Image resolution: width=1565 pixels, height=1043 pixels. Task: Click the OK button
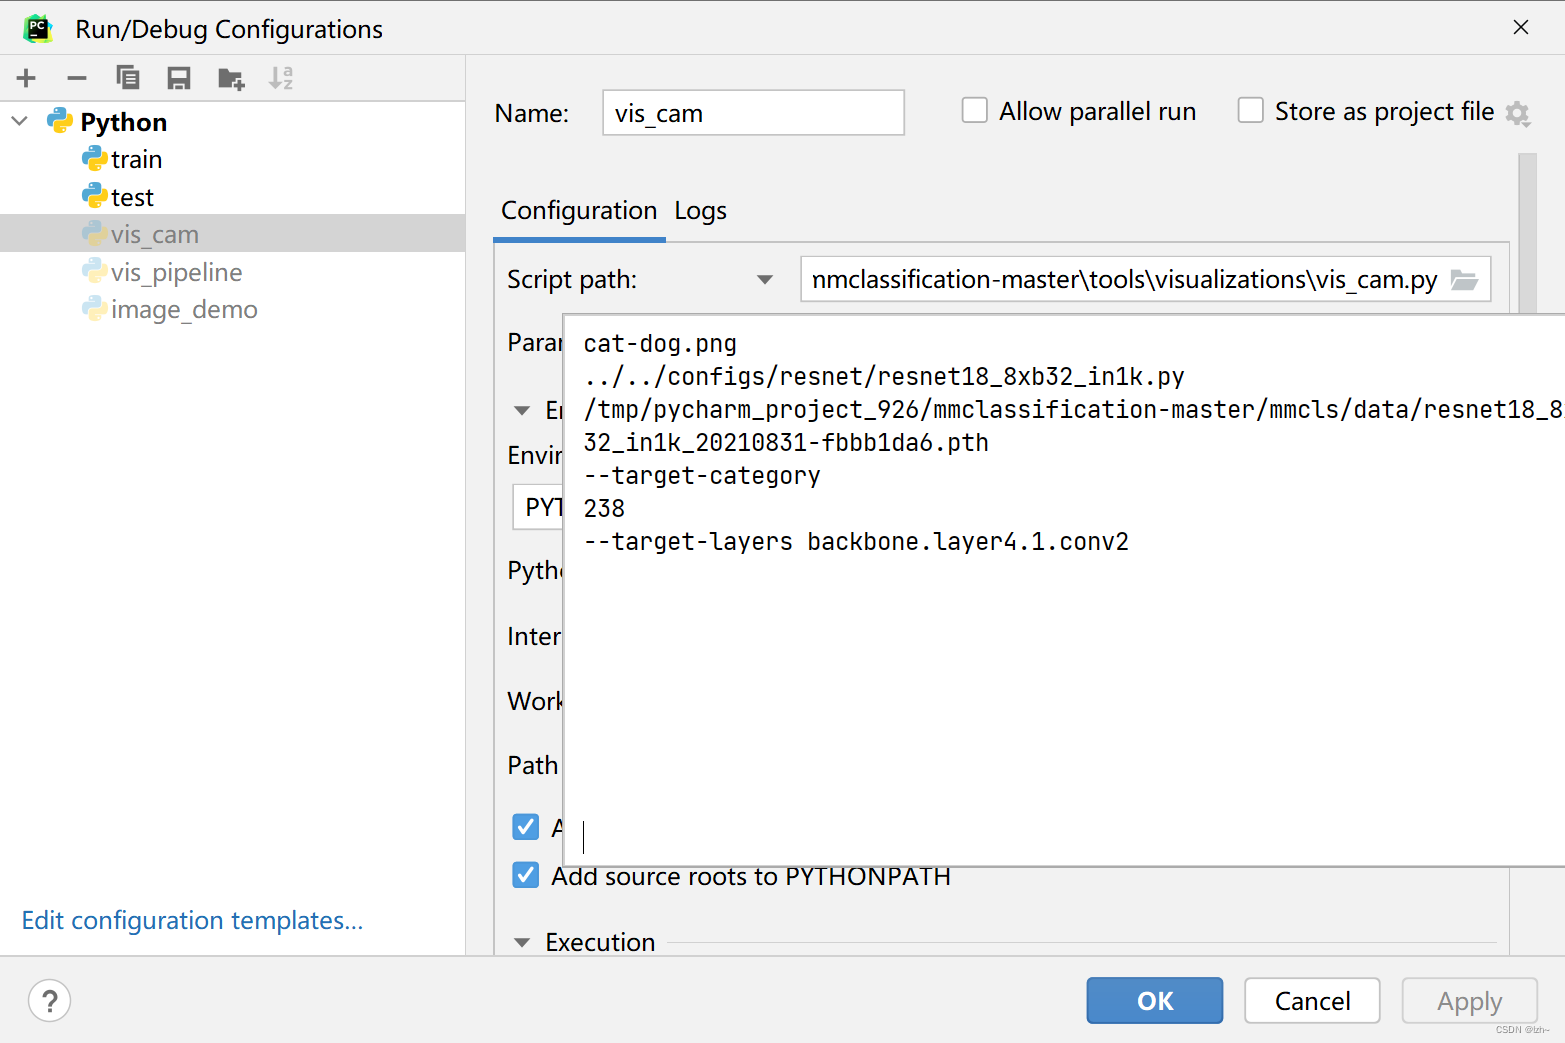tap(1155, 1000)
